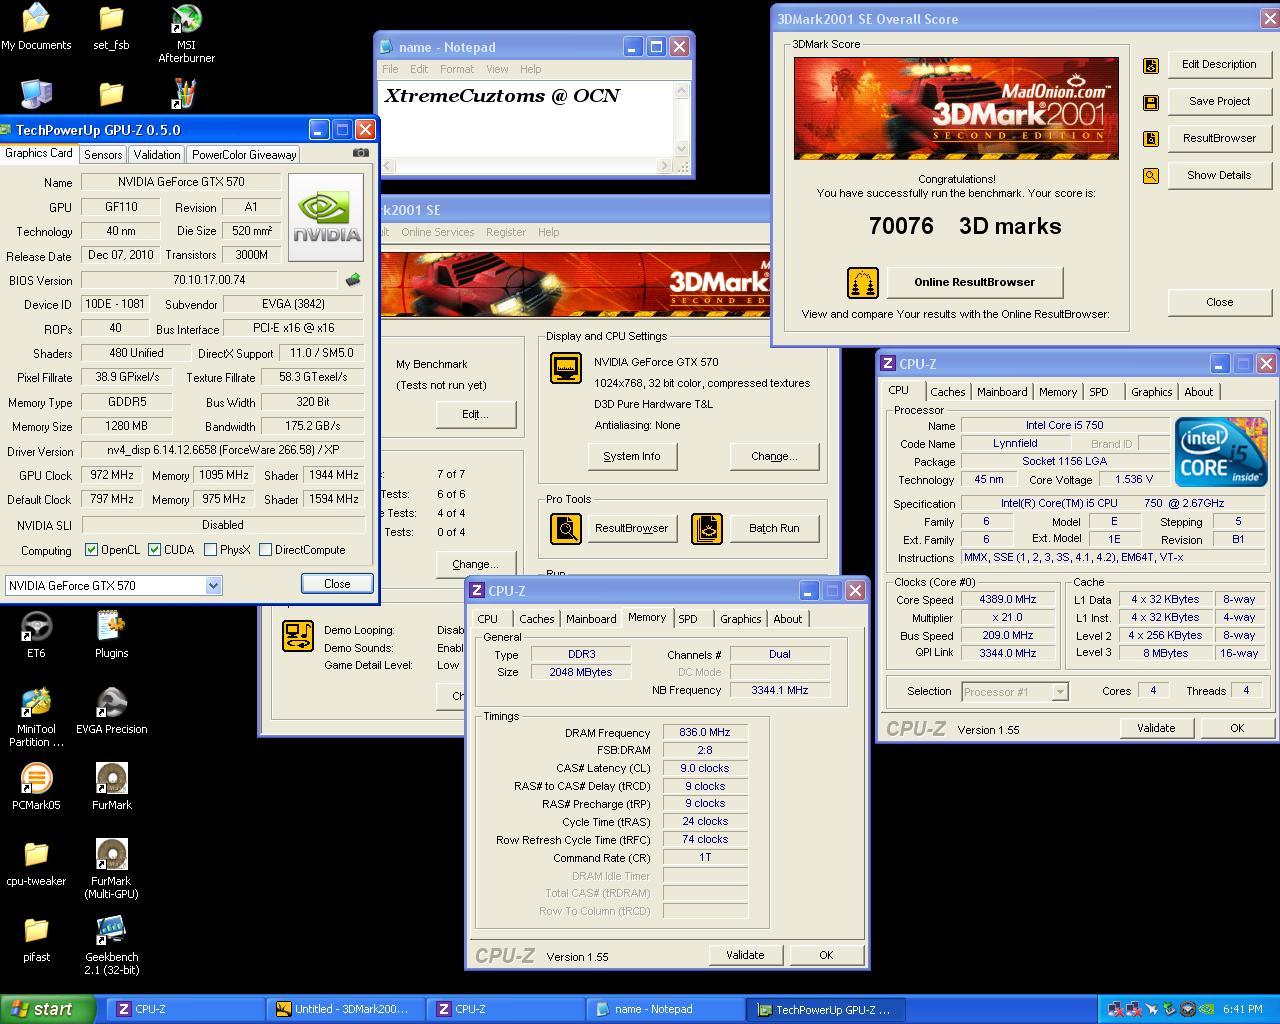Click the Change button in Display and CPU Settings
Screen dimensions: 1280x1024
point(774,456)
